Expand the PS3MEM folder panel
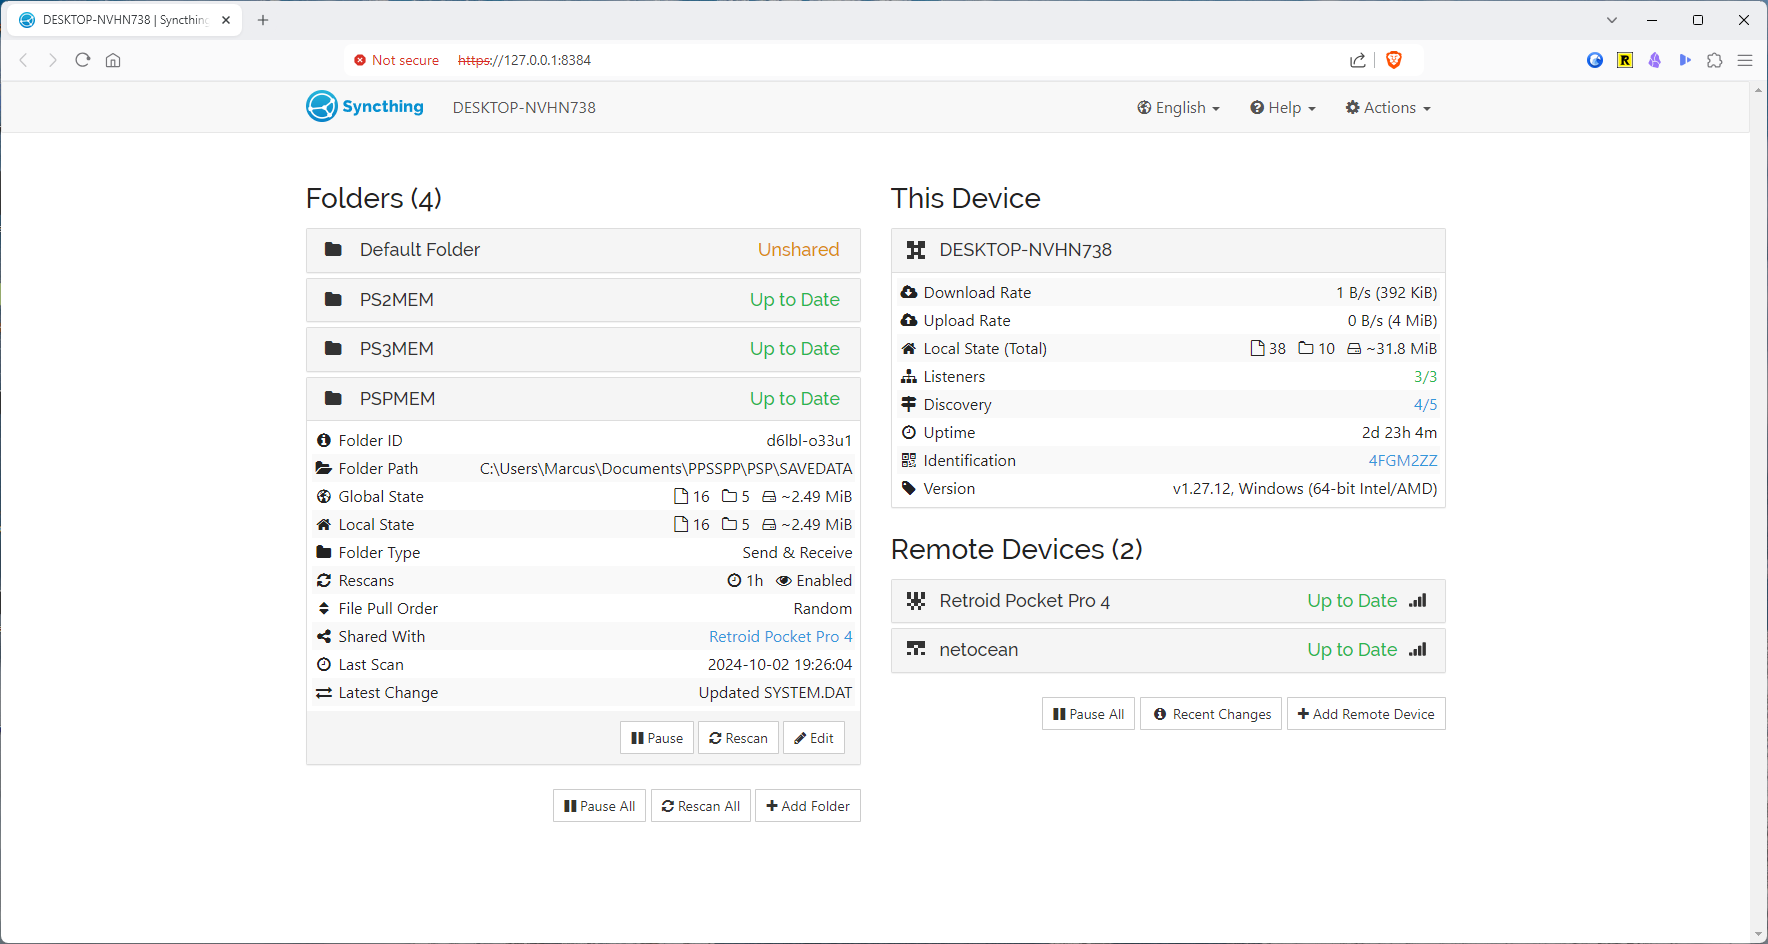Image resolution: width=1768 pixels, height=944 pixels. pos(583,348)
